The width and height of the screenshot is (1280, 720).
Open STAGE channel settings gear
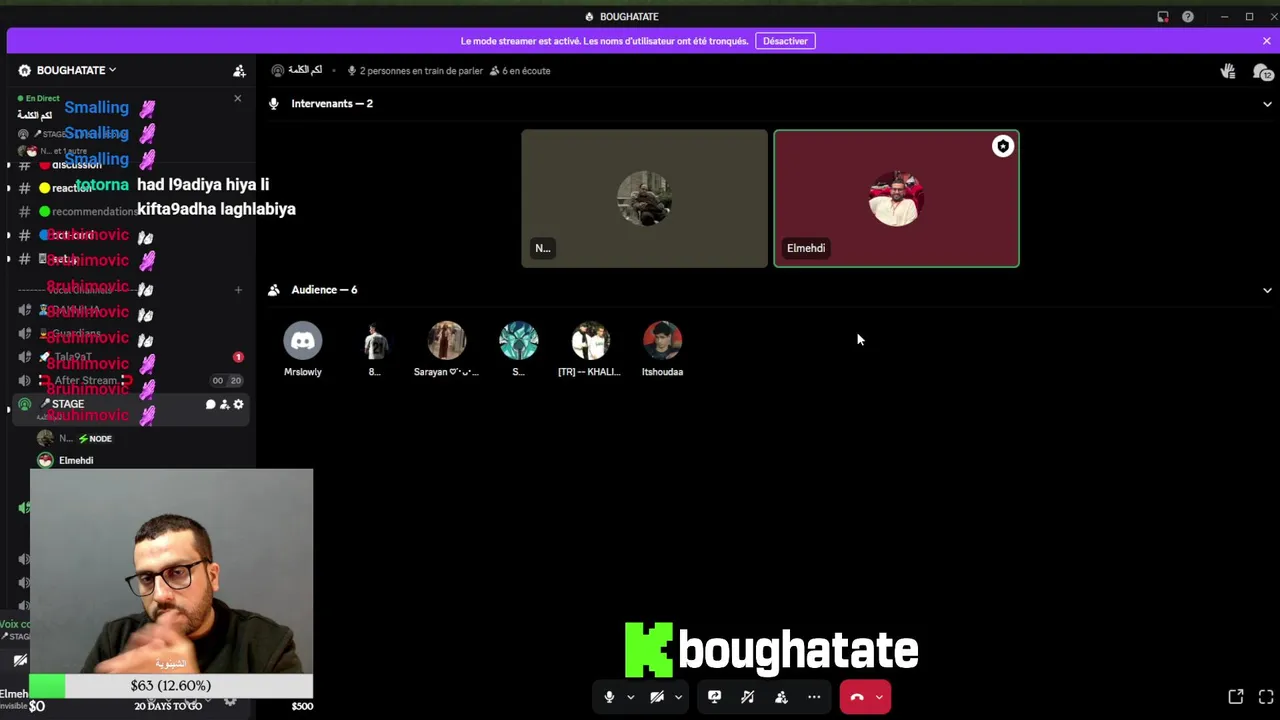click(x=238, y=404)
